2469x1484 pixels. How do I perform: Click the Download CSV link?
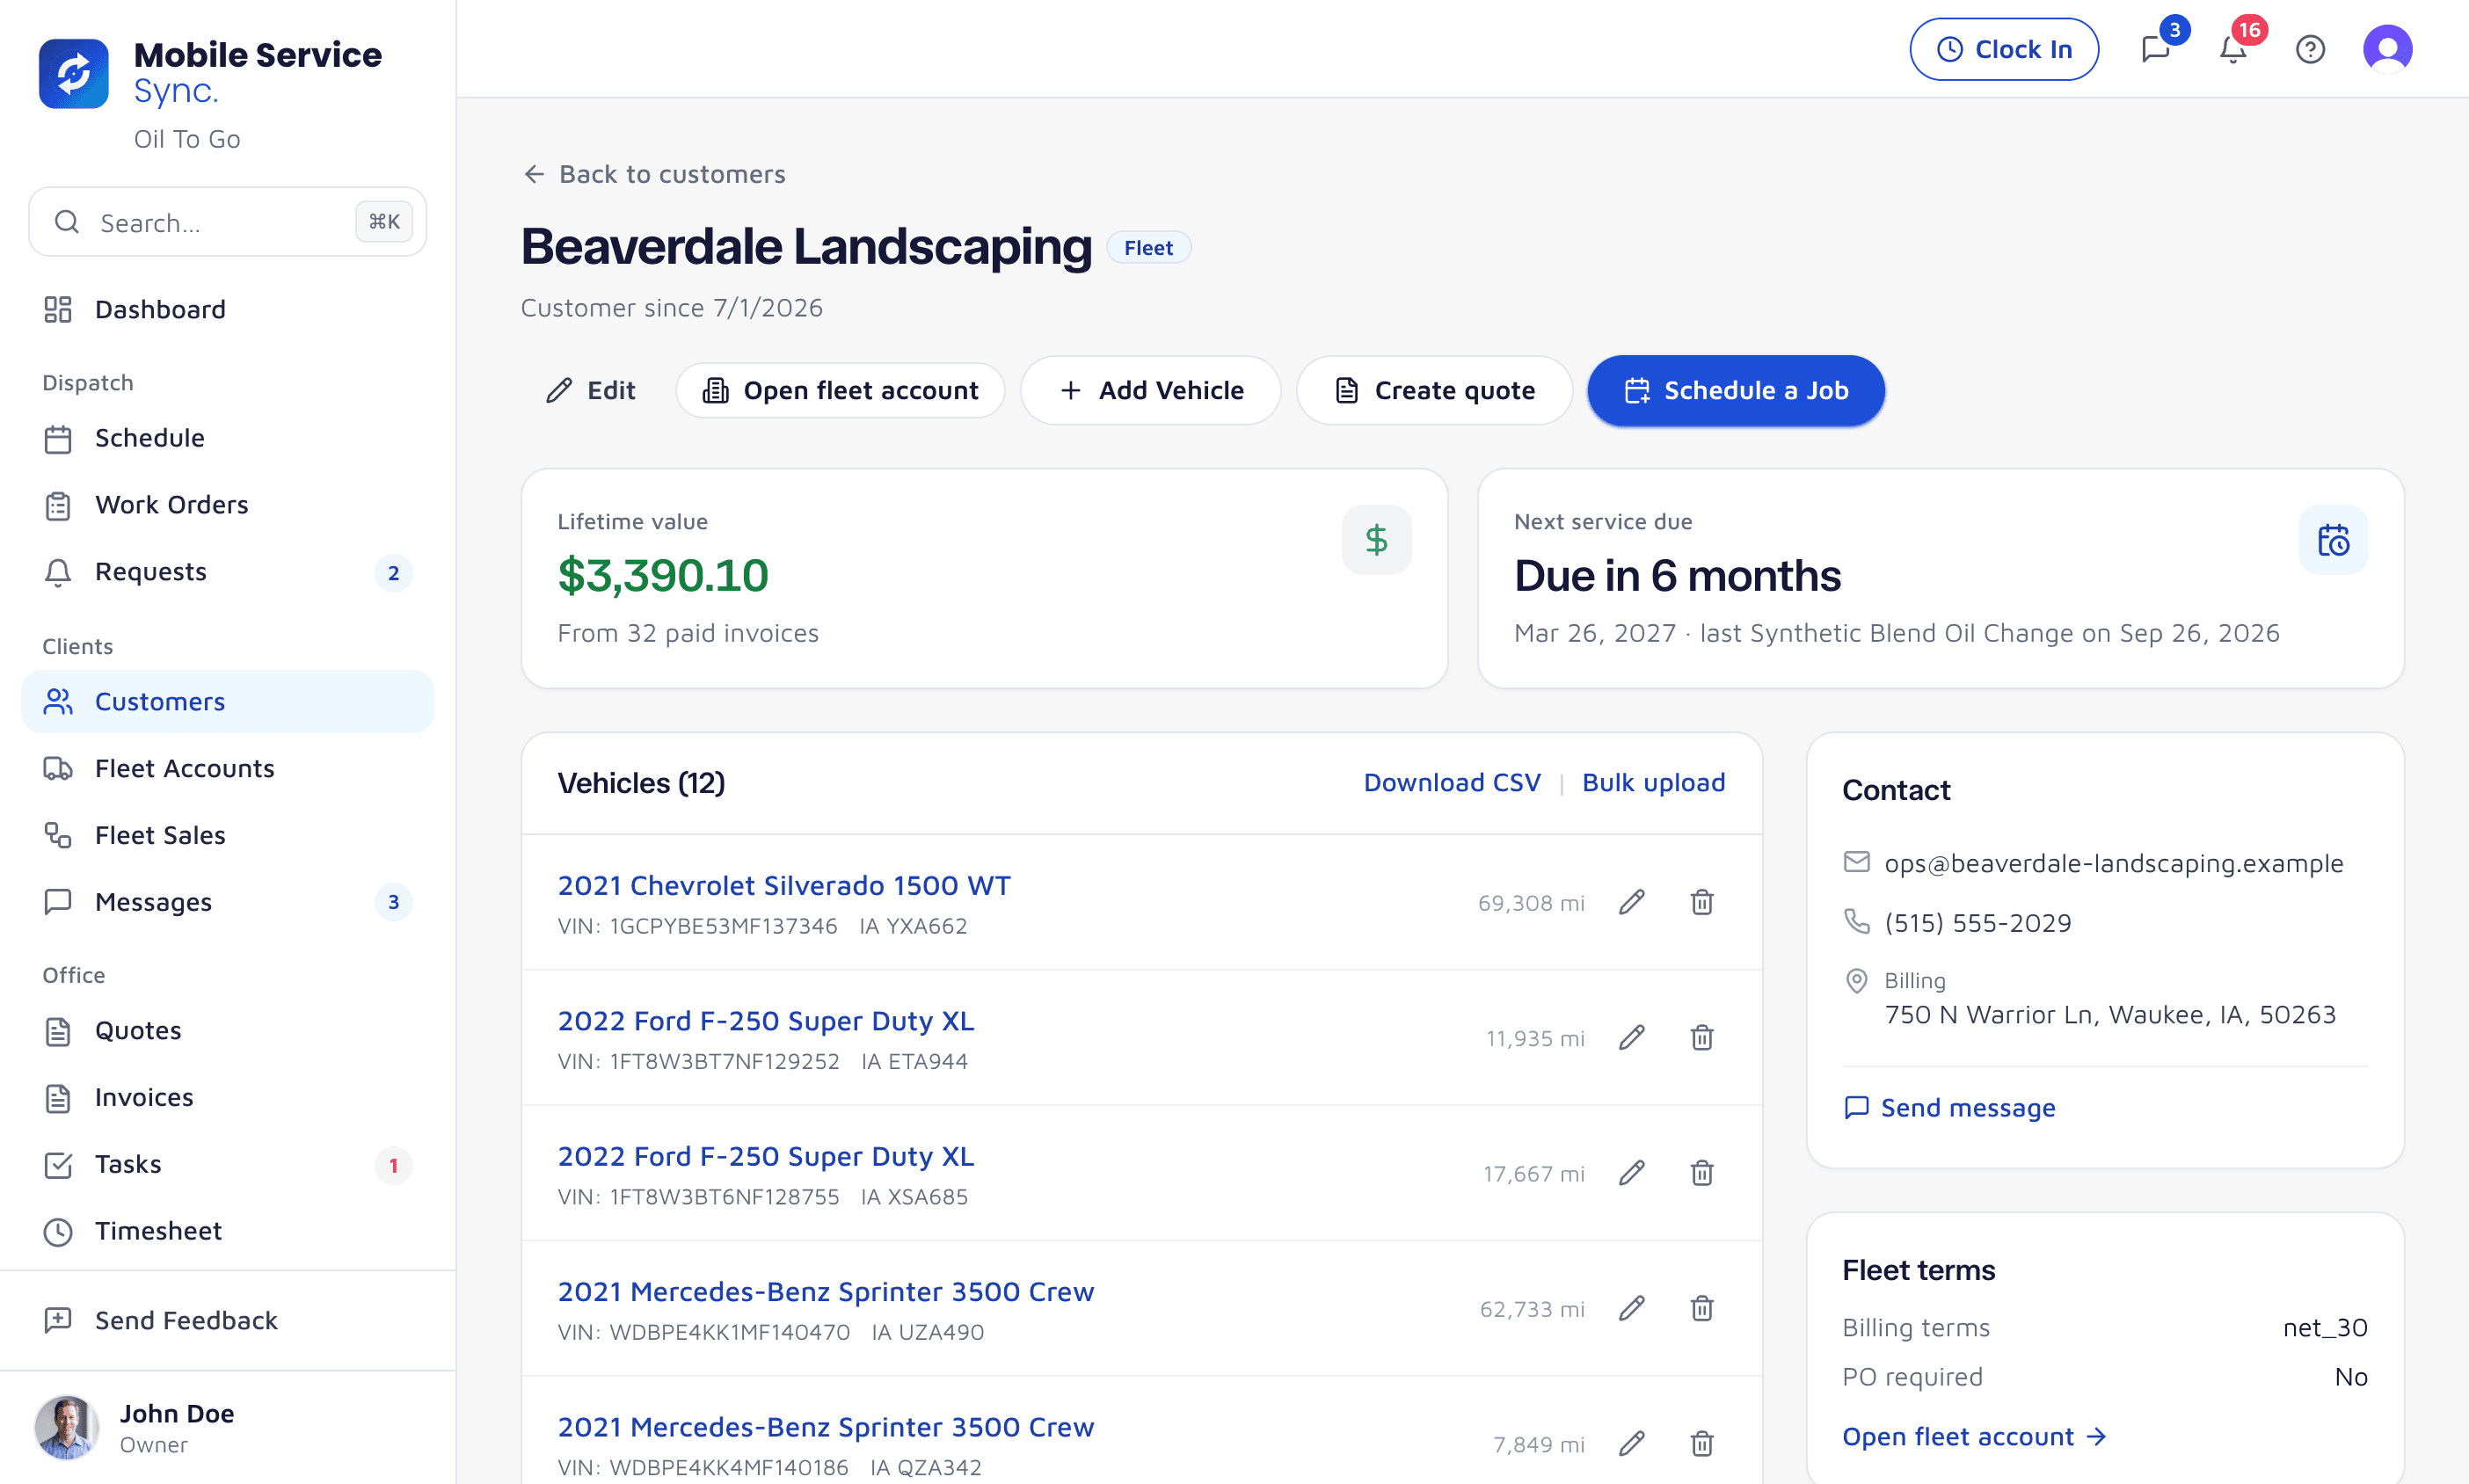click(x=1451, y=783)
